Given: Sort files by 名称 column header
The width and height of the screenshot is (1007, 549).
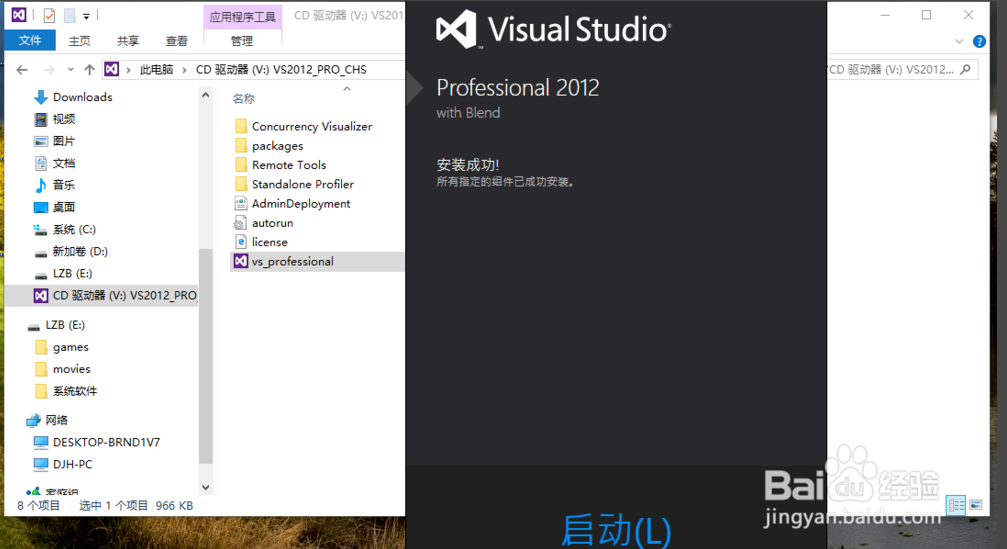Looking at the screenshot, I should pyautogui.click(x=243, y=99).
